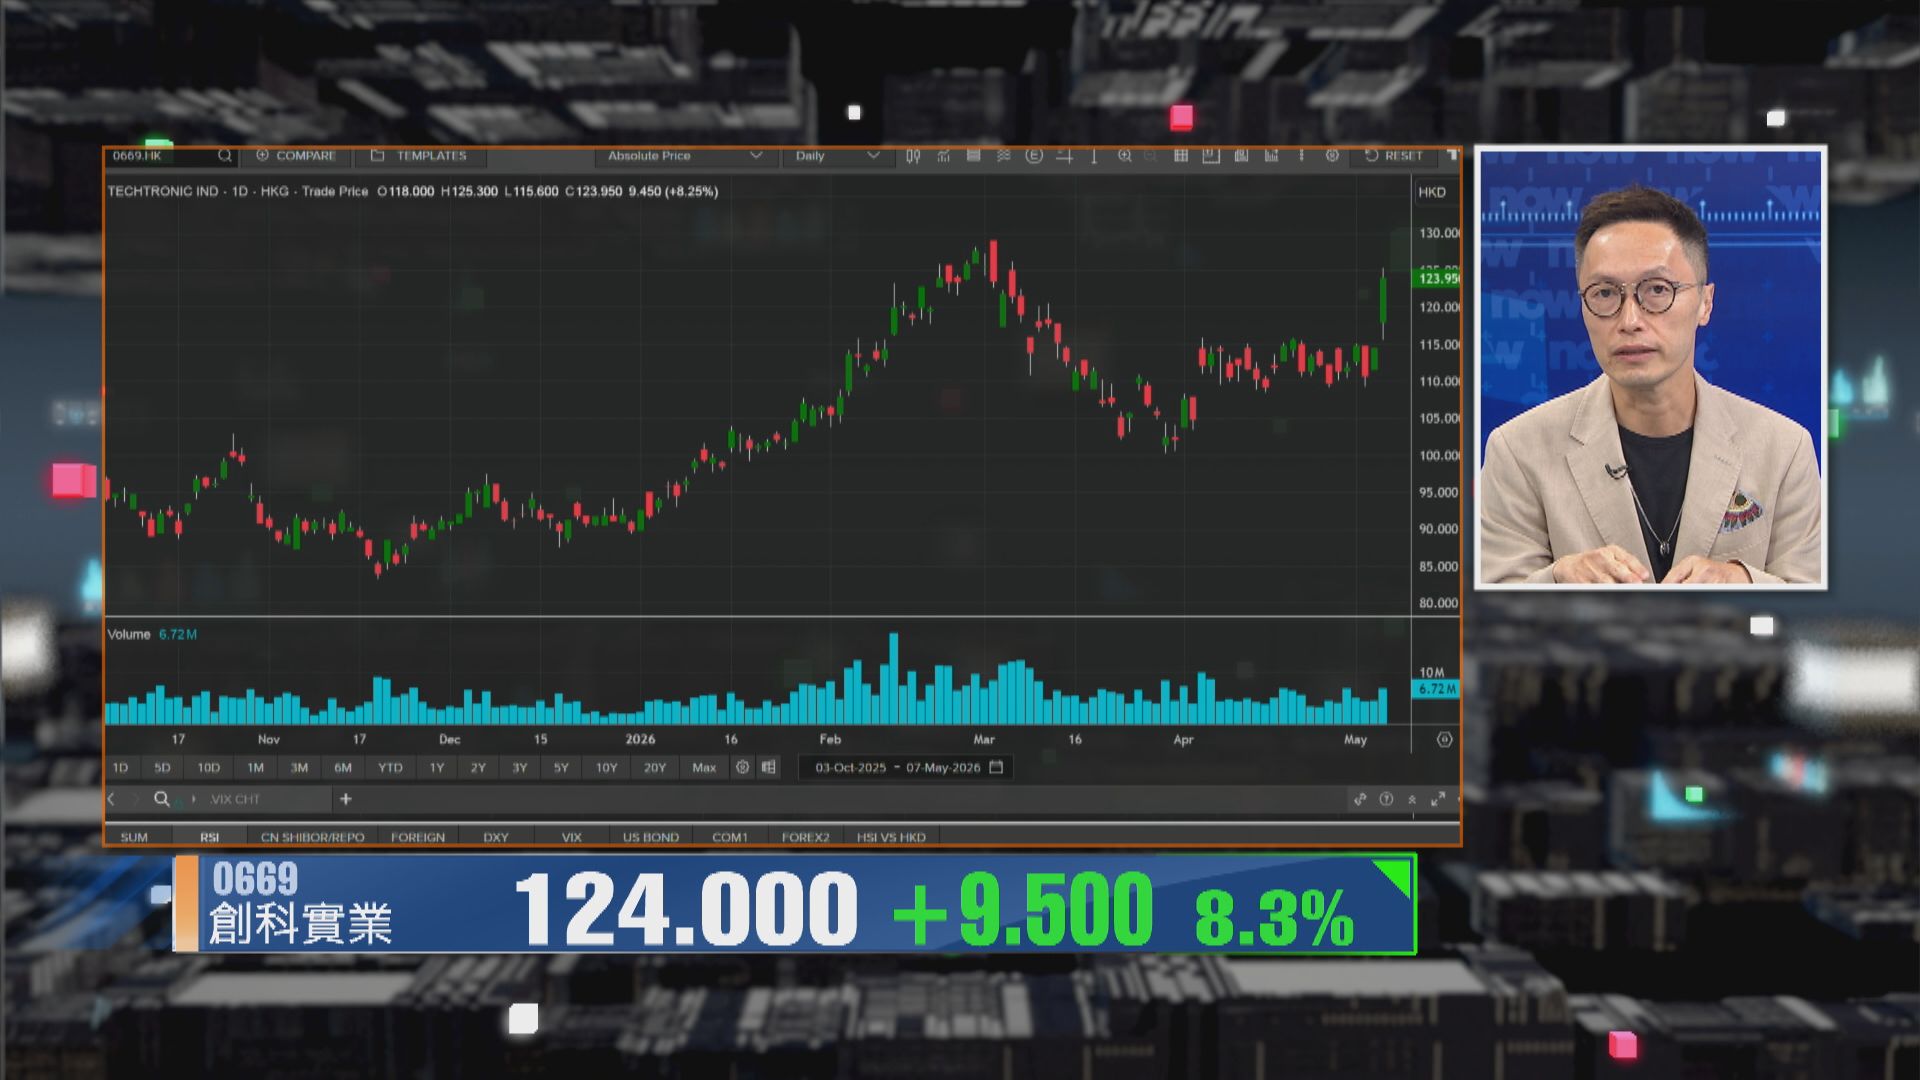Click the gear icon beside Max

742,767
